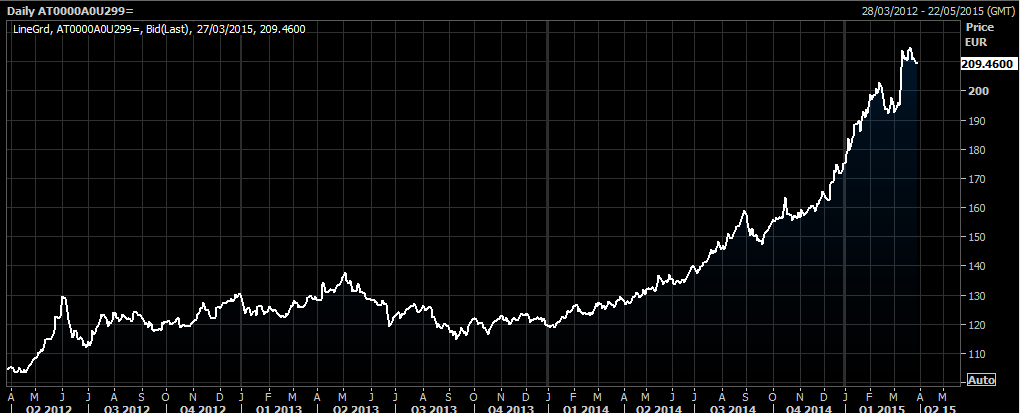The width and height of the screenshot is (1020, 413).
Task: Click the chart title Daily AT0000A0U299=
Action: point(70,11)
